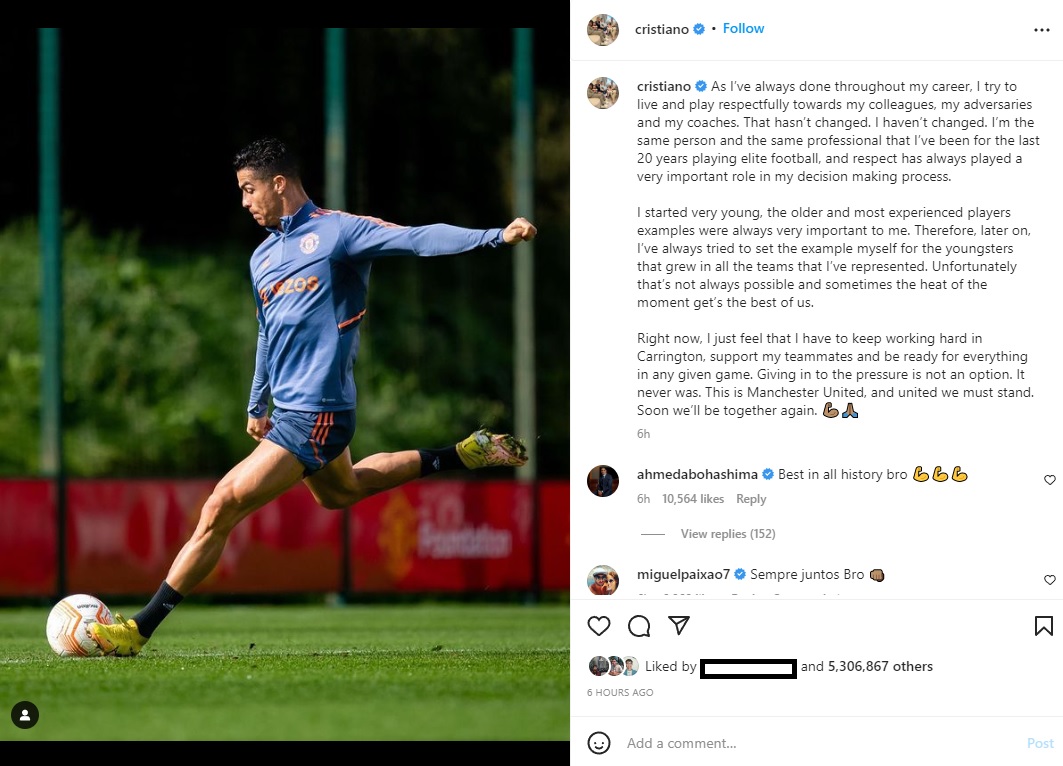The image size is (1063, 766).
Task: Like the post with heart icon
Action: pos(599,626)
